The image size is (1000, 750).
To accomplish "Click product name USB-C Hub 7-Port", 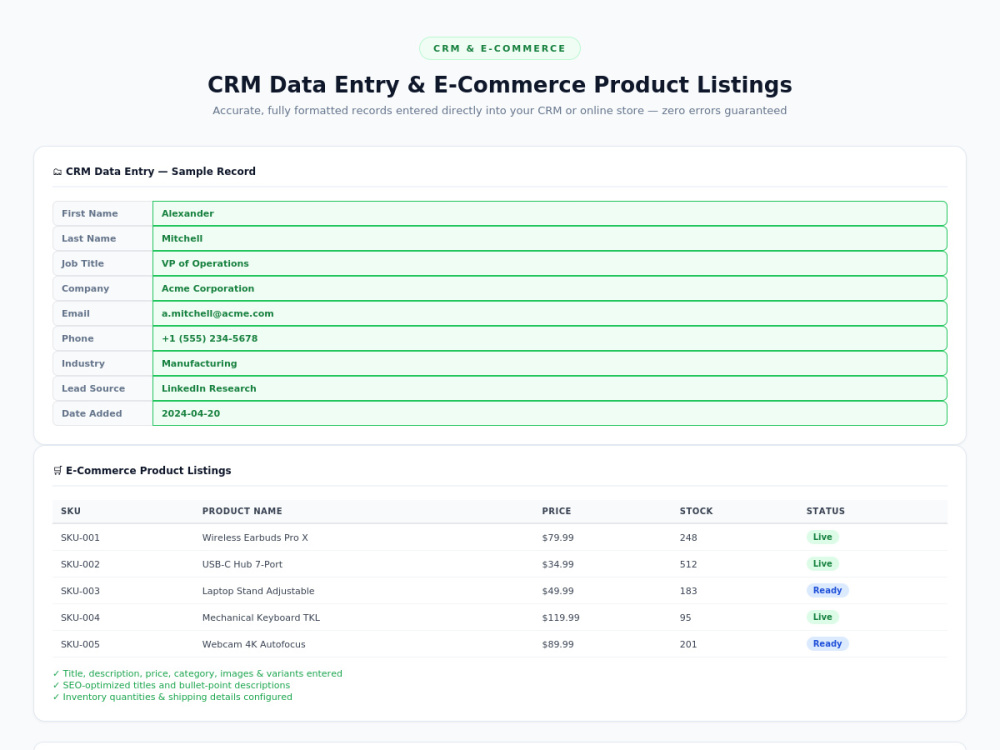I will [x=242, y=564].
